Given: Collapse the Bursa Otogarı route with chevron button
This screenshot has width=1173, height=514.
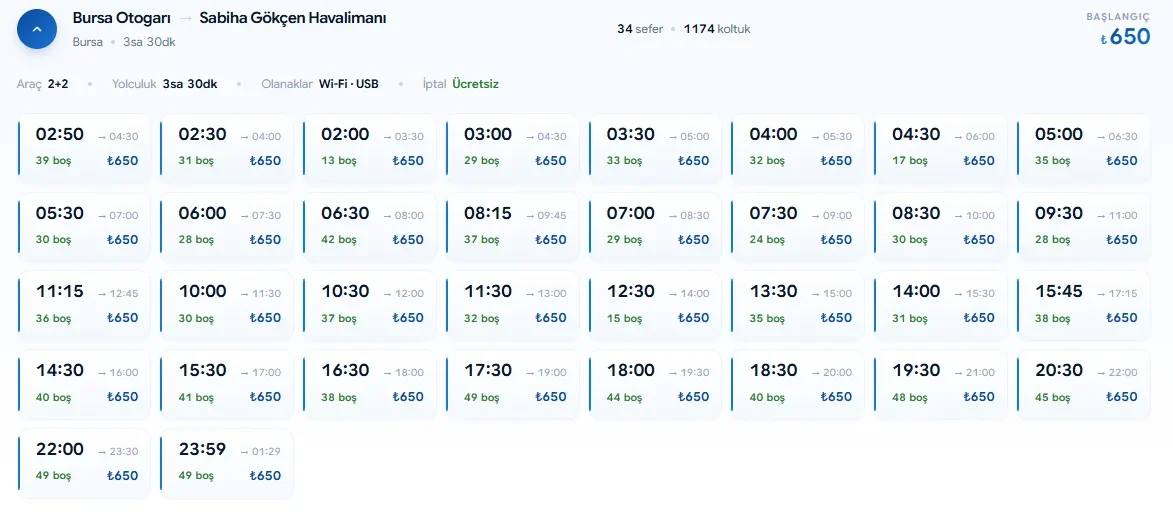Looking at the screenshot, I should (x=37, y=29).
